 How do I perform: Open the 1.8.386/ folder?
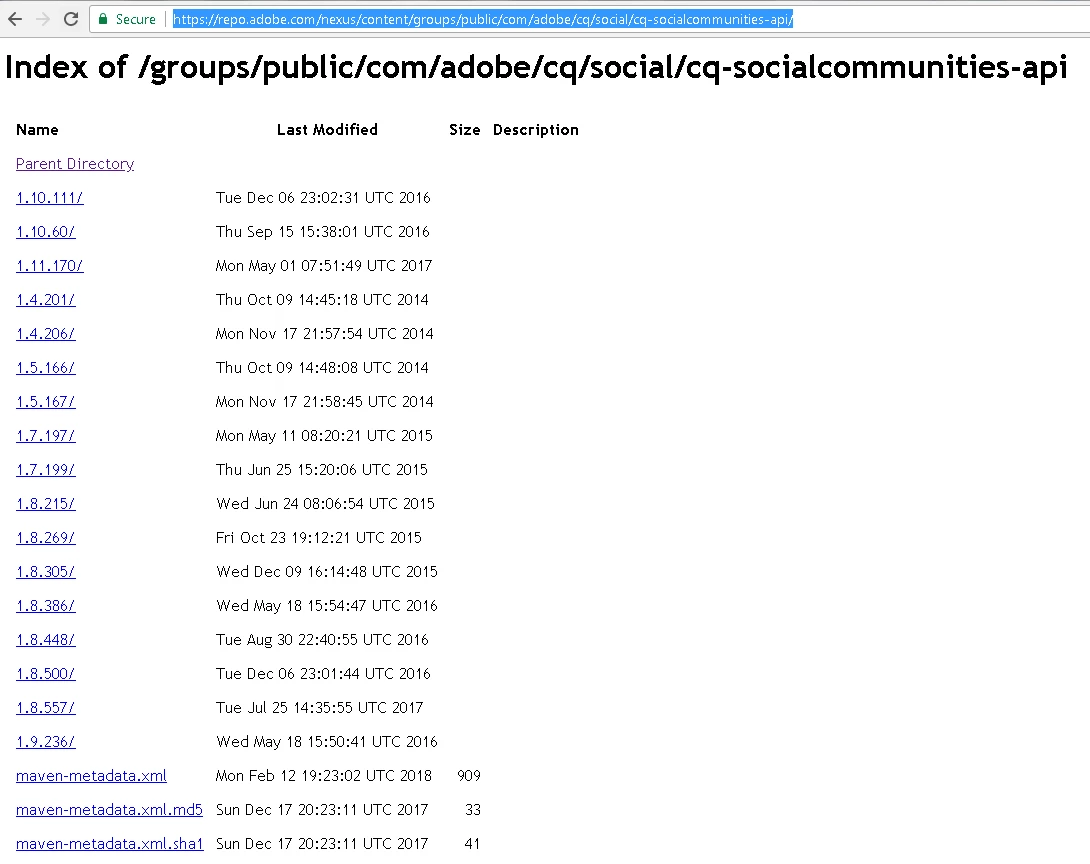(46, 607)
